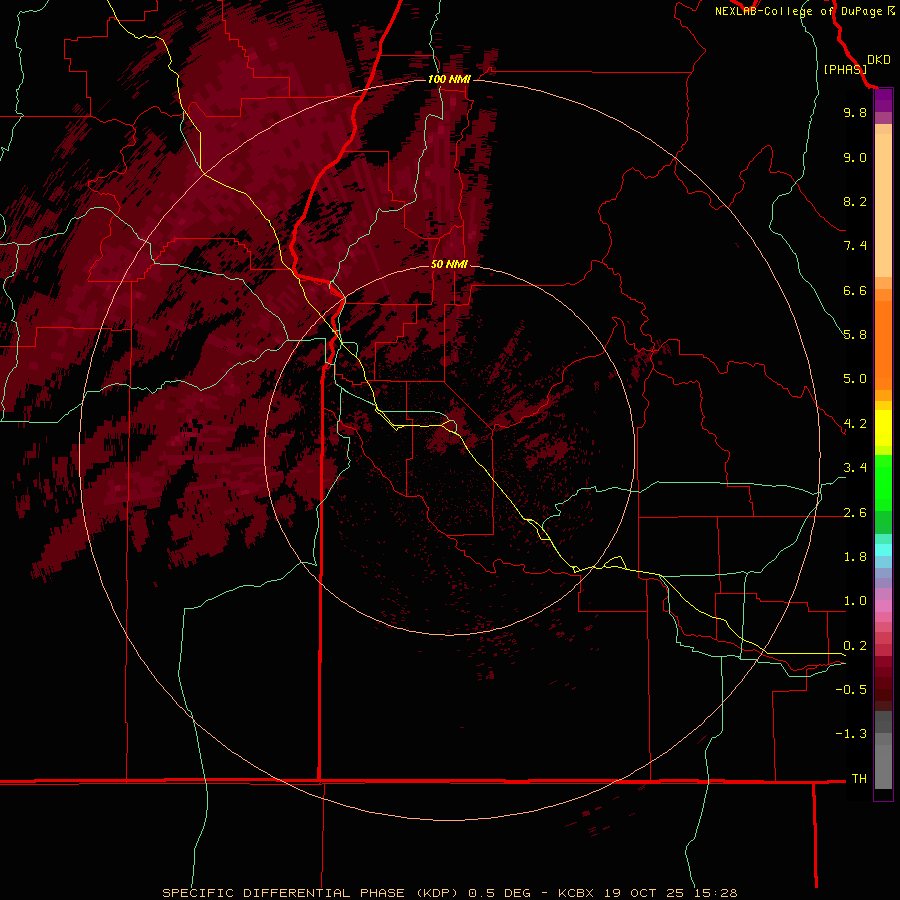Select the 0.2 scale value label
The height and width of the screenshot is (900, 900).
point(855,646)
